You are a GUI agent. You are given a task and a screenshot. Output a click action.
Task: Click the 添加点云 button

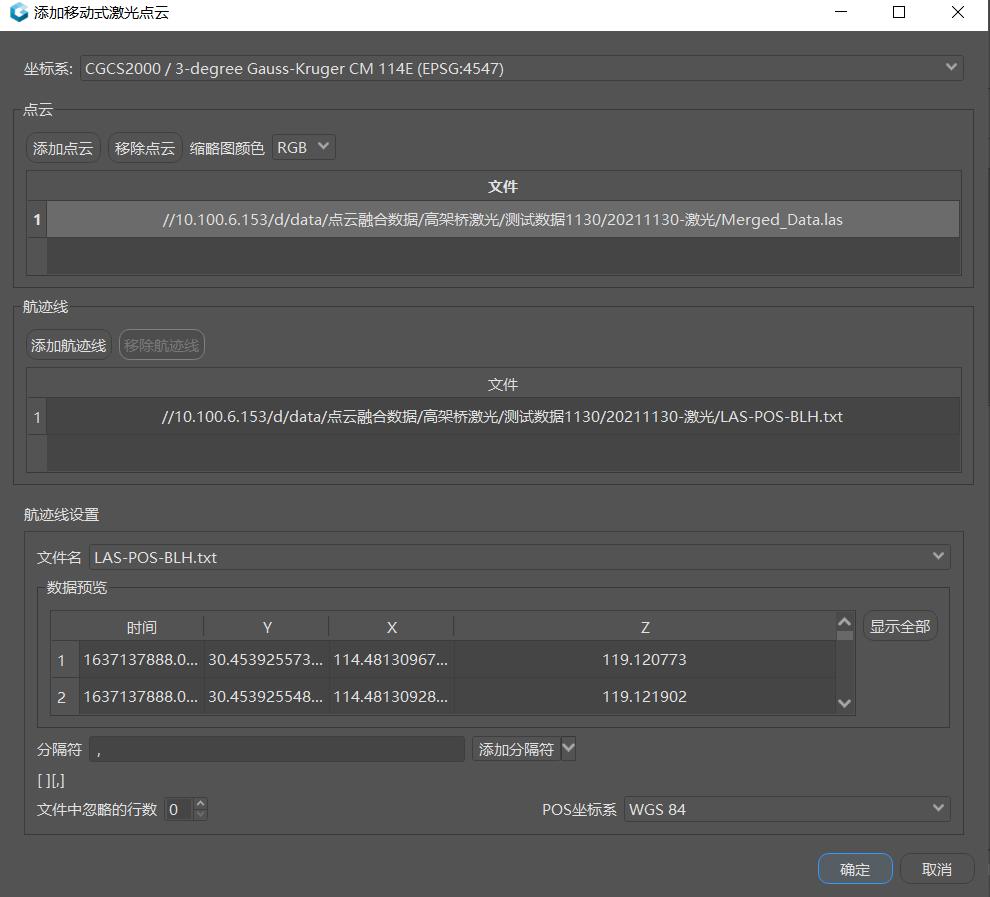pos(63,148)
